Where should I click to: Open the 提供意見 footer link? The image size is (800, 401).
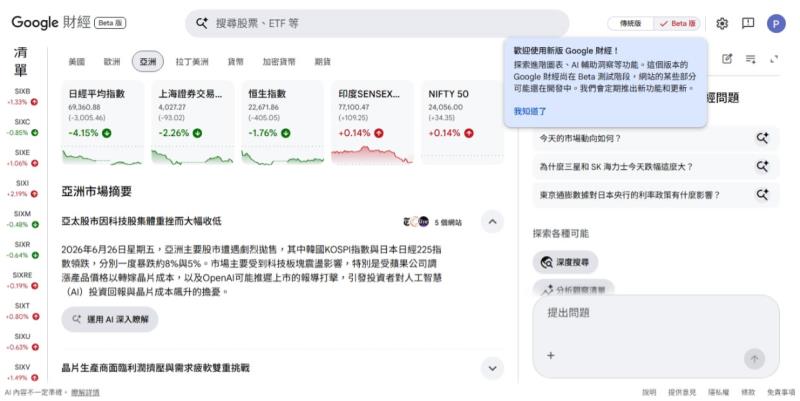pos(682,392)
